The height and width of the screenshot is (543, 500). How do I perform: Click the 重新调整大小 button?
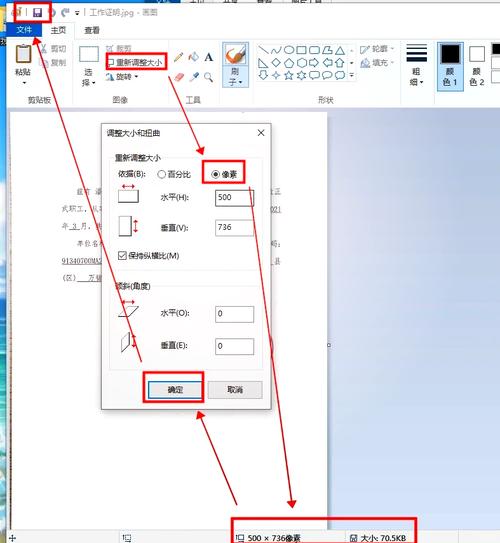pyautogui.click(x=134, y=62)
